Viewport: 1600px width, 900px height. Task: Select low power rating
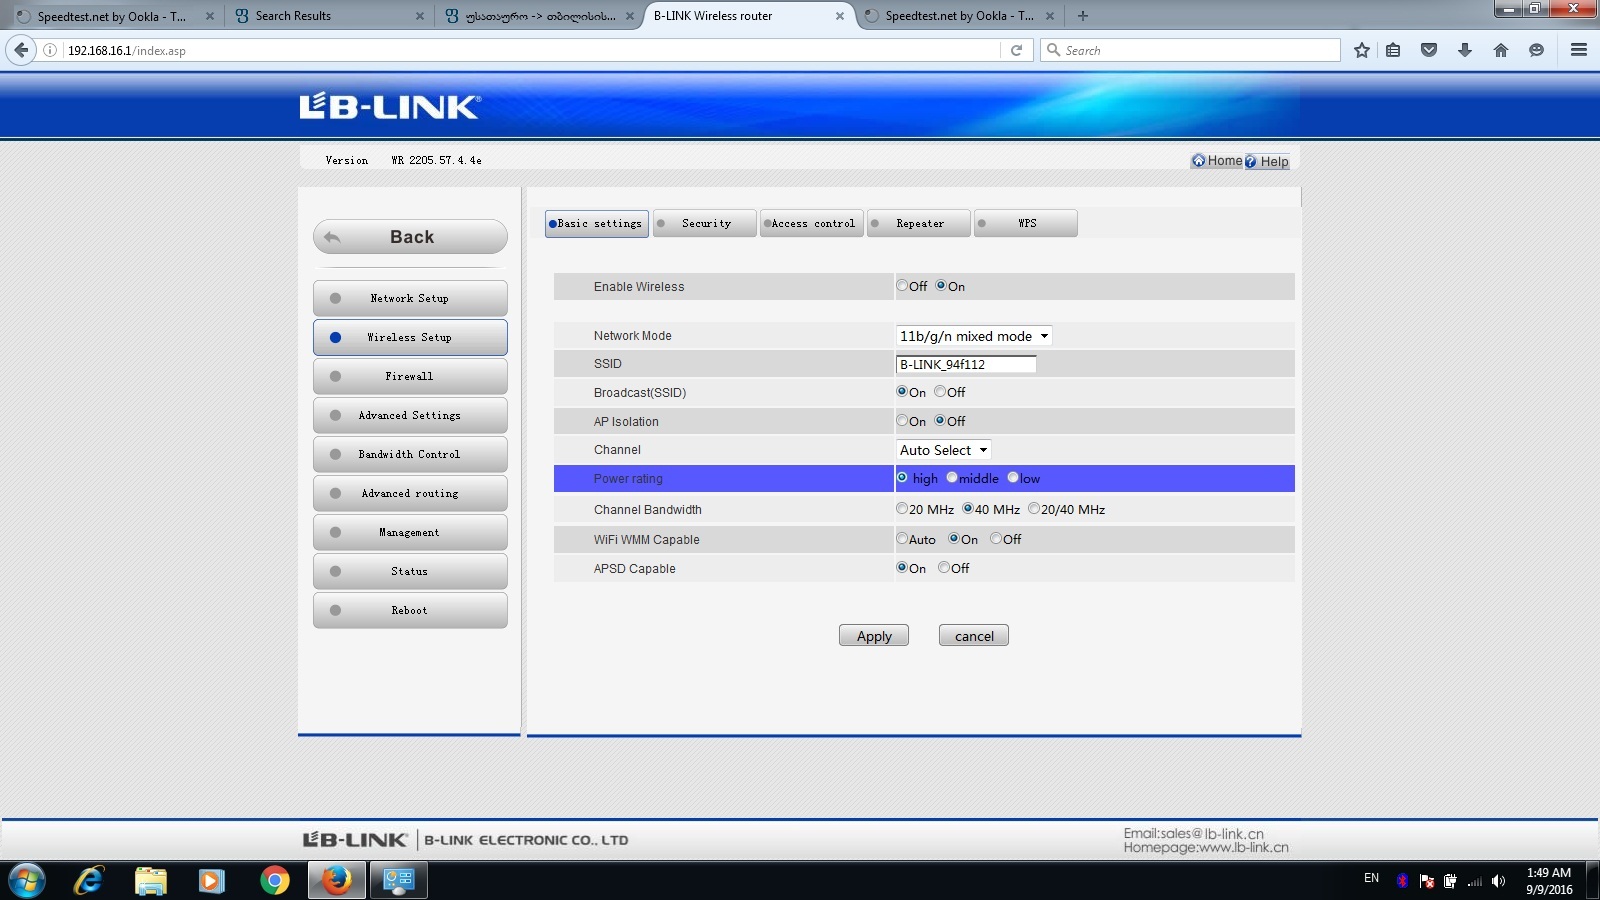tap(1013, 478)
